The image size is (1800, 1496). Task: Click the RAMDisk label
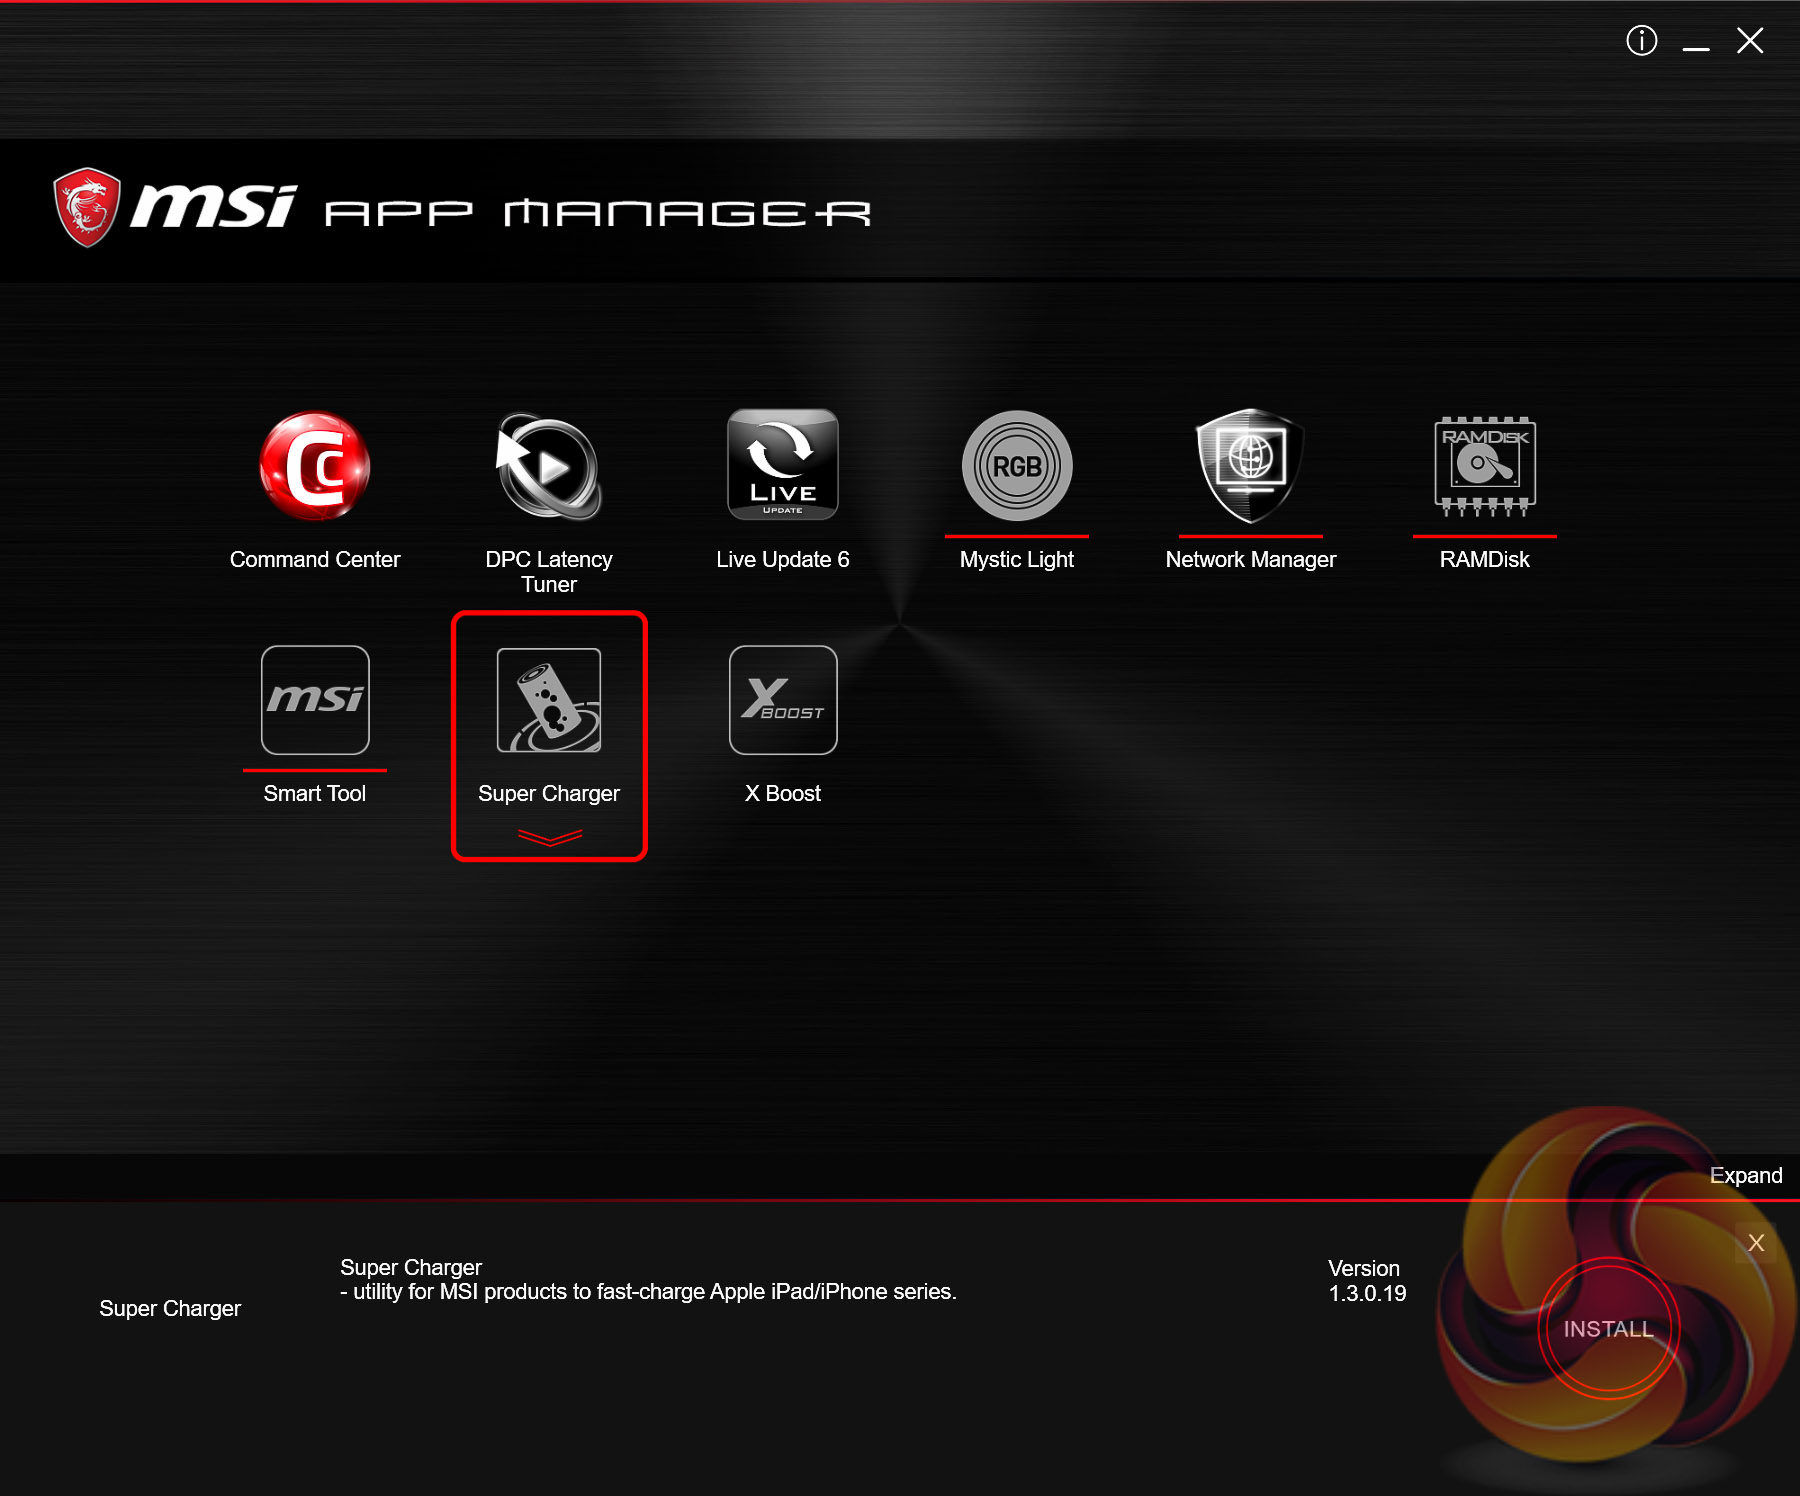(1485, 560)
